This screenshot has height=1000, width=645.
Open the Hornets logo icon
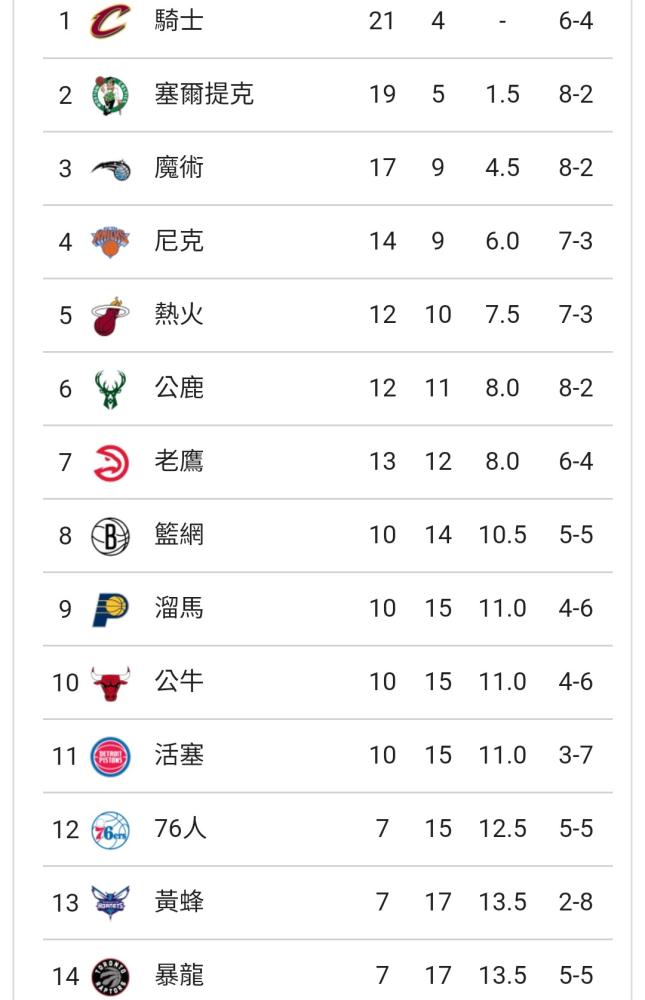pos(110,902)
